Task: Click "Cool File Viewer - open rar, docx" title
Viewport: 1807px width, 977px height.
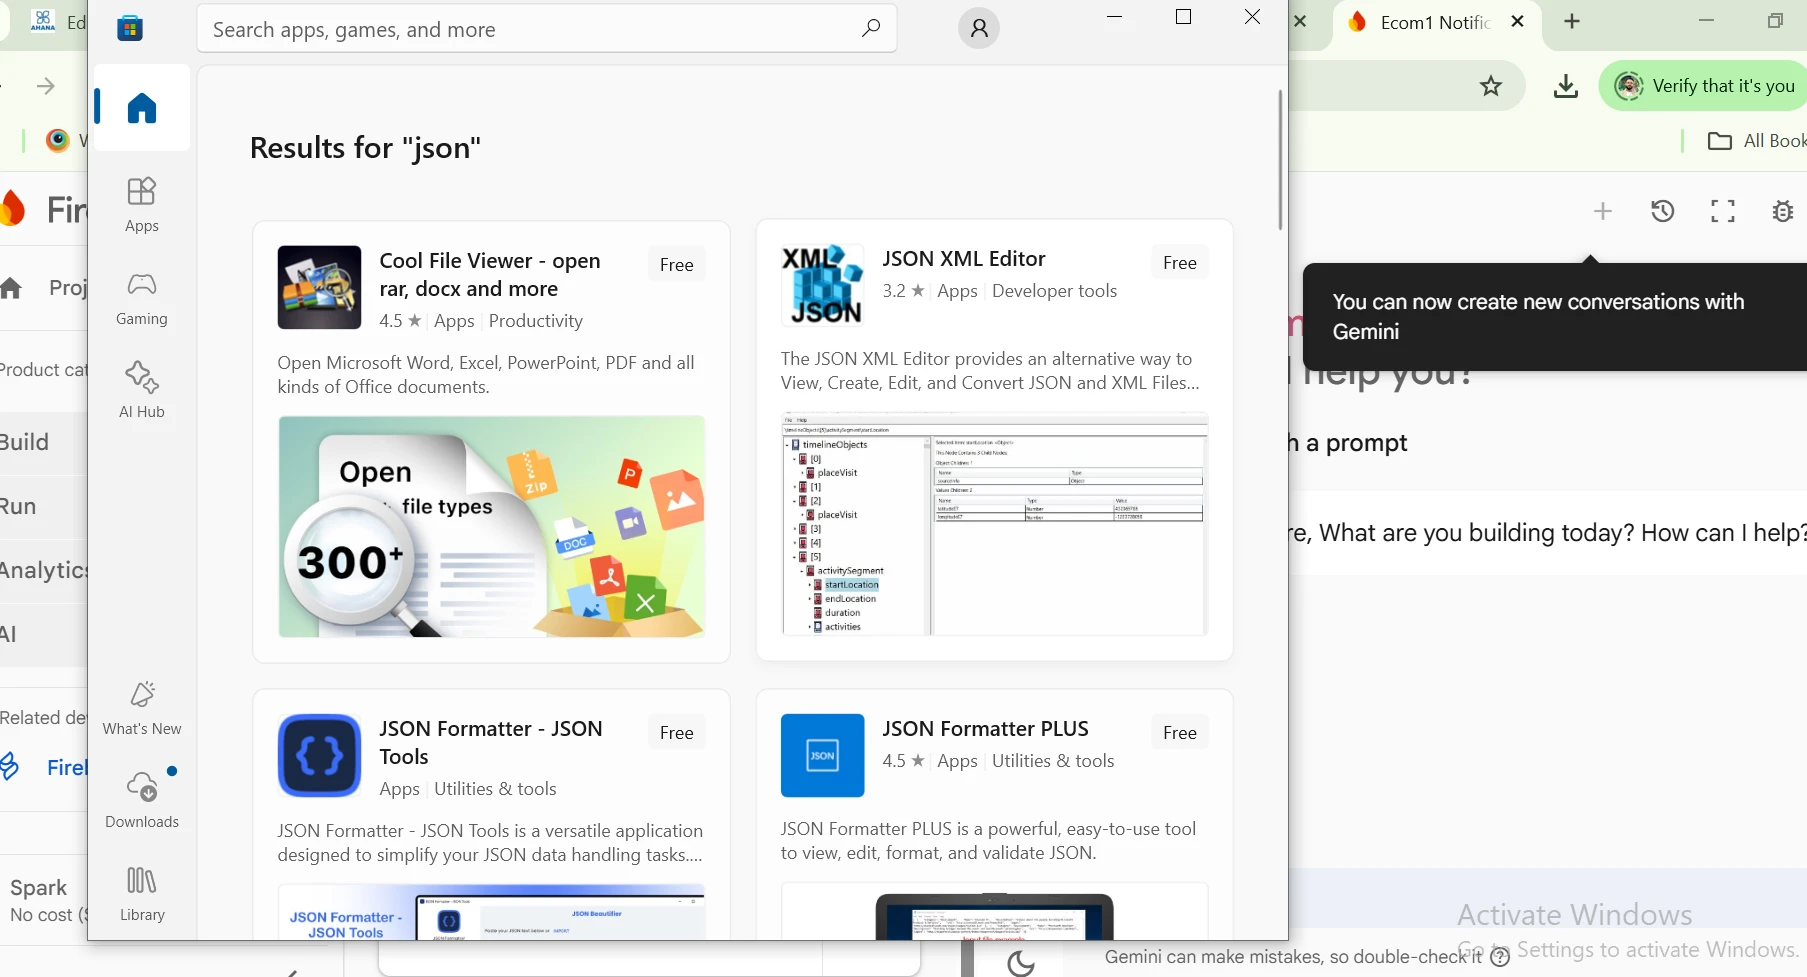Action: point(490,275)
